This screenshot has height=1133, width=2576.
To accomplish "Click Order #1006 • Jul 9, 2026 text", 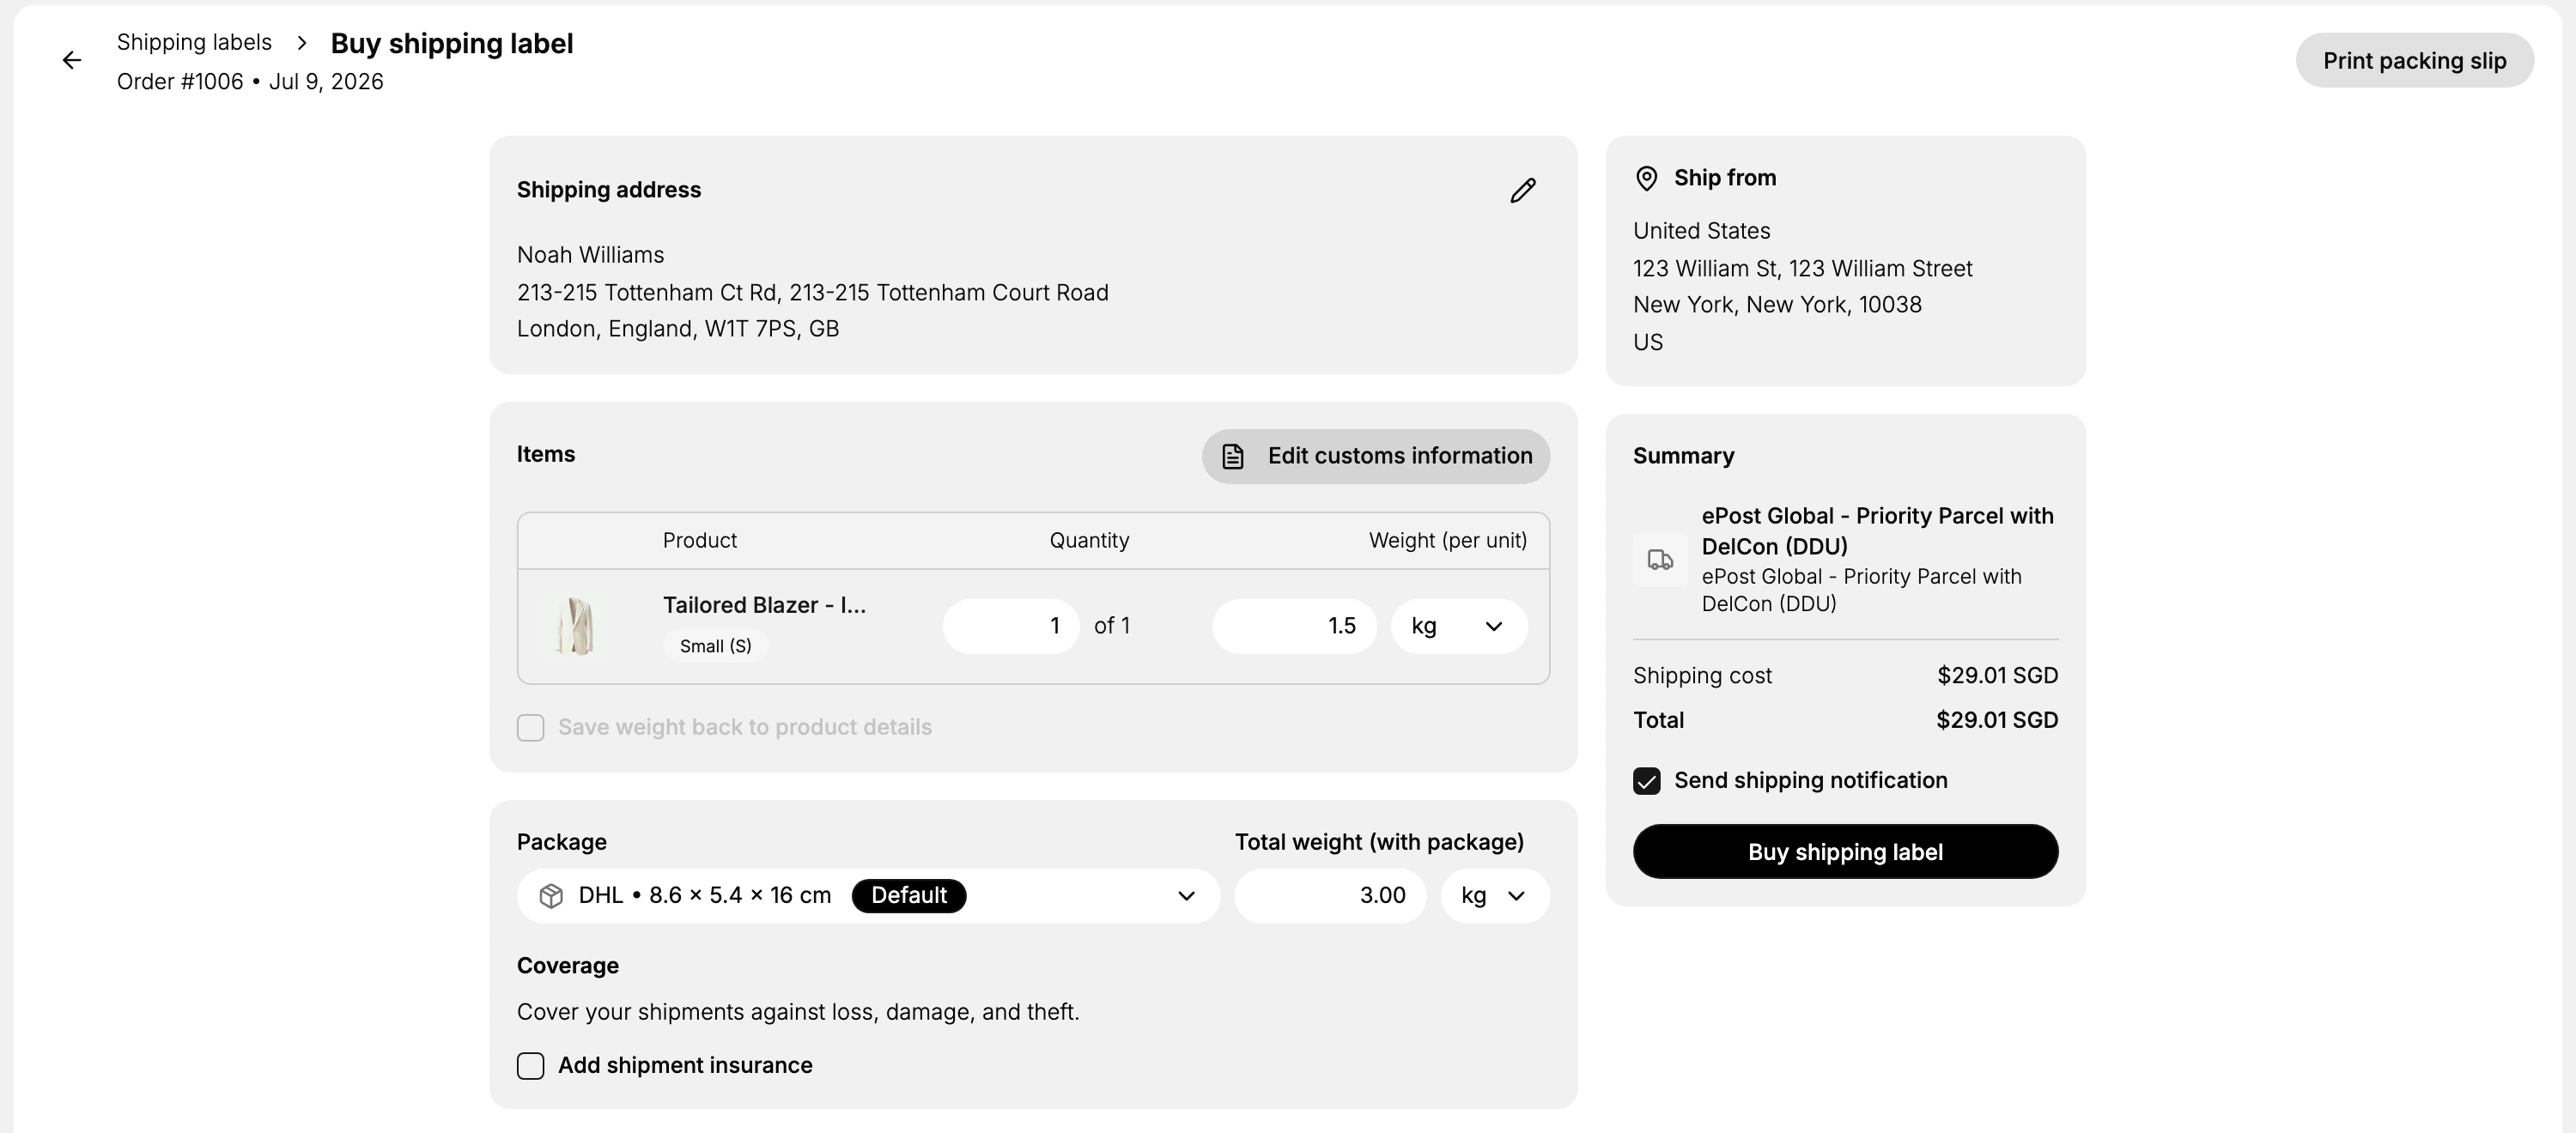I will tap(250, 82).
